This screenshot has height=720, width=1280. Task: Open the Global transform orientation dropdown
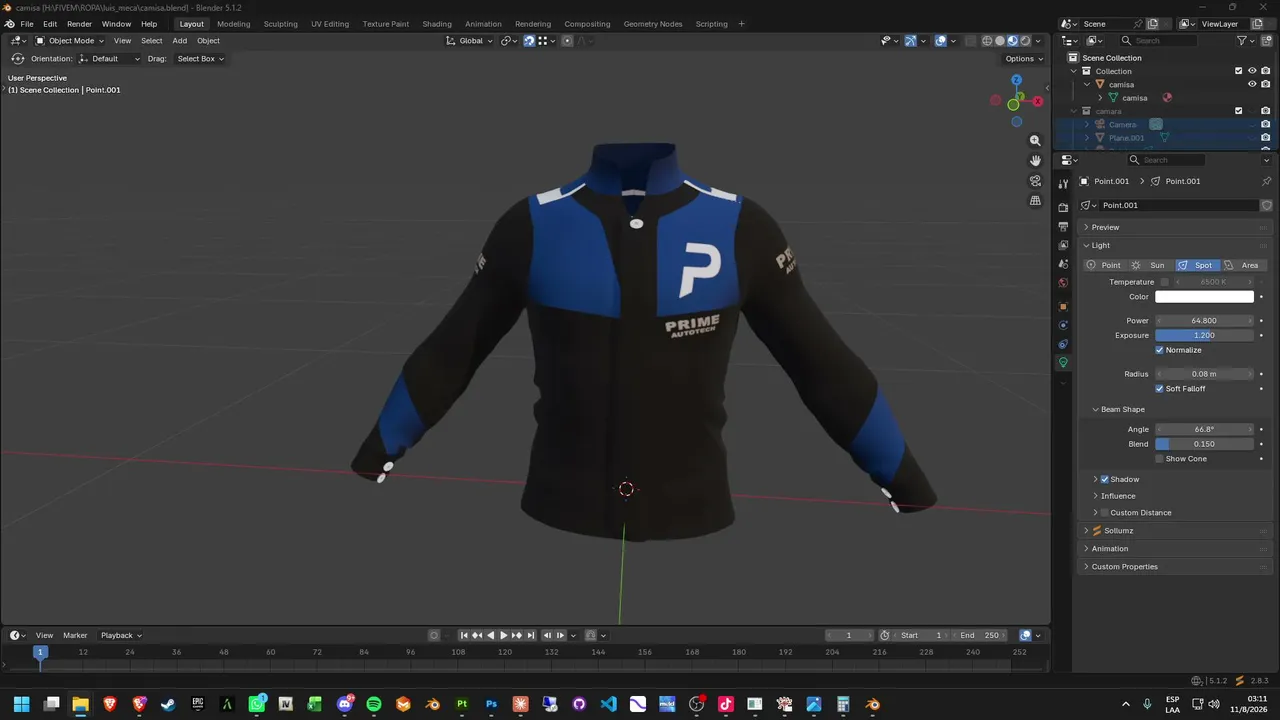pyautogui.click(x=470, y=41)
